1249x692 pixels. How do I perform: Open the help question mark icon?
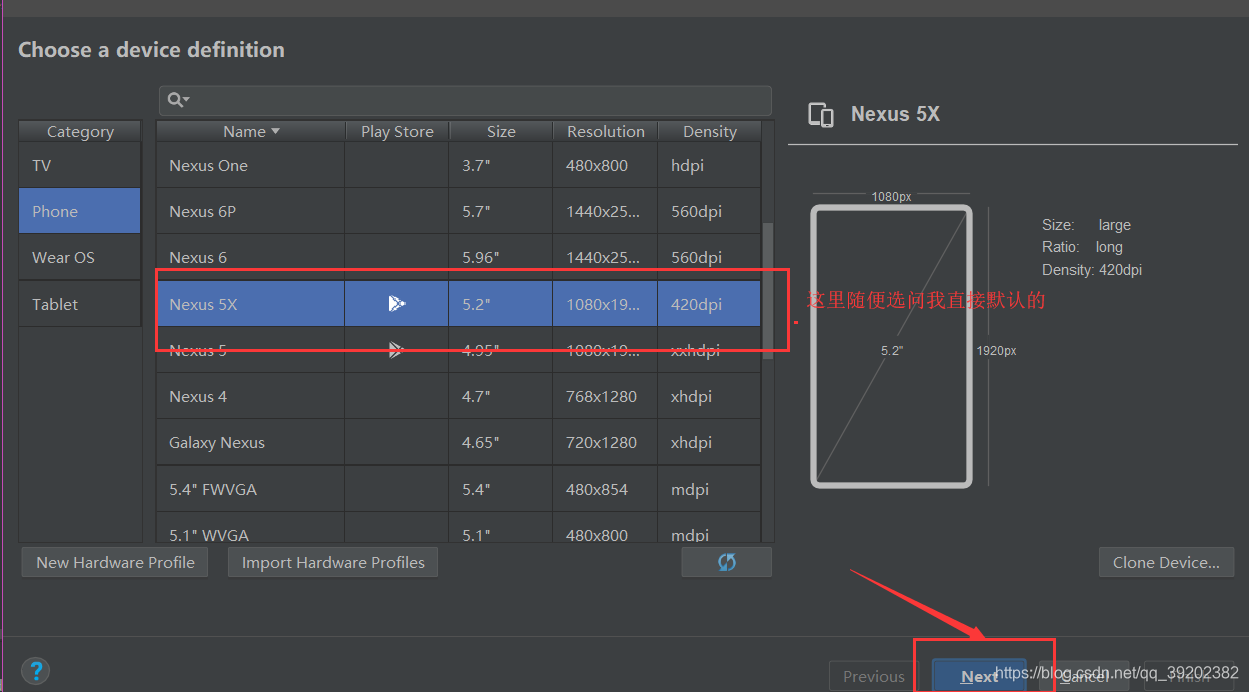[35, 670]
